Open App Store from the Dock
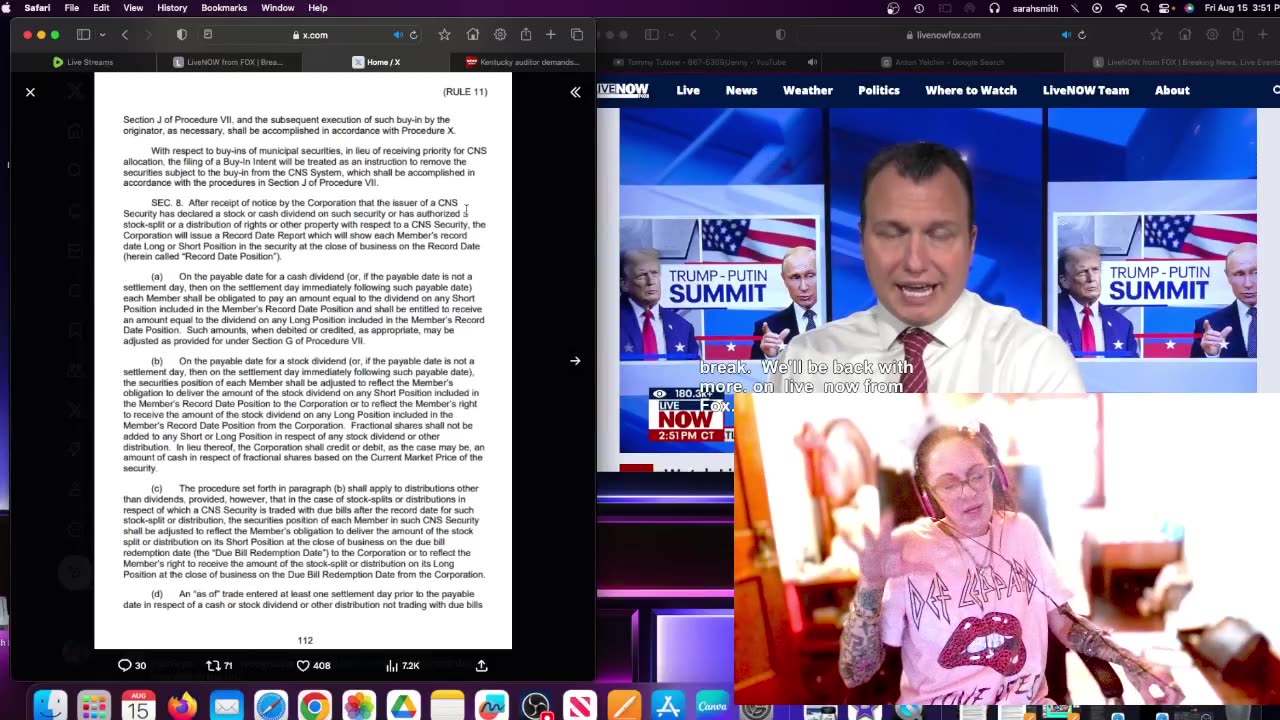Viewport: 1280px width, 720px height. click(668, 706)
